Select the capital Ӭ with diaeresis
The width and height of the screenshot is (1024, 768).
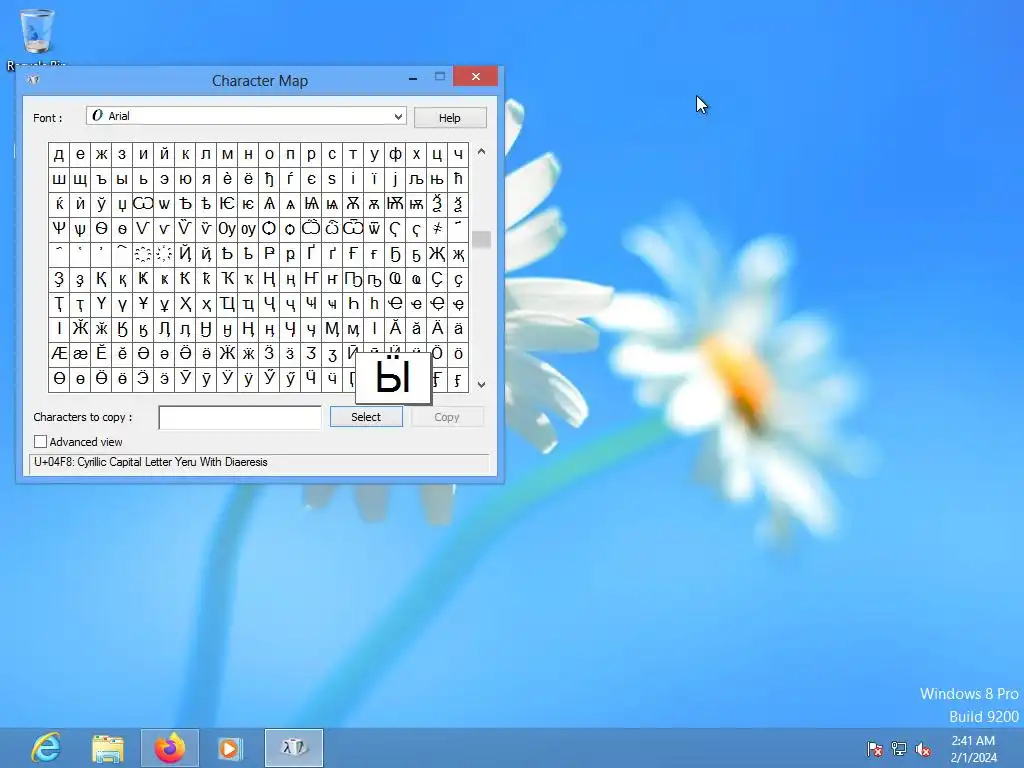tap(143, 379)
